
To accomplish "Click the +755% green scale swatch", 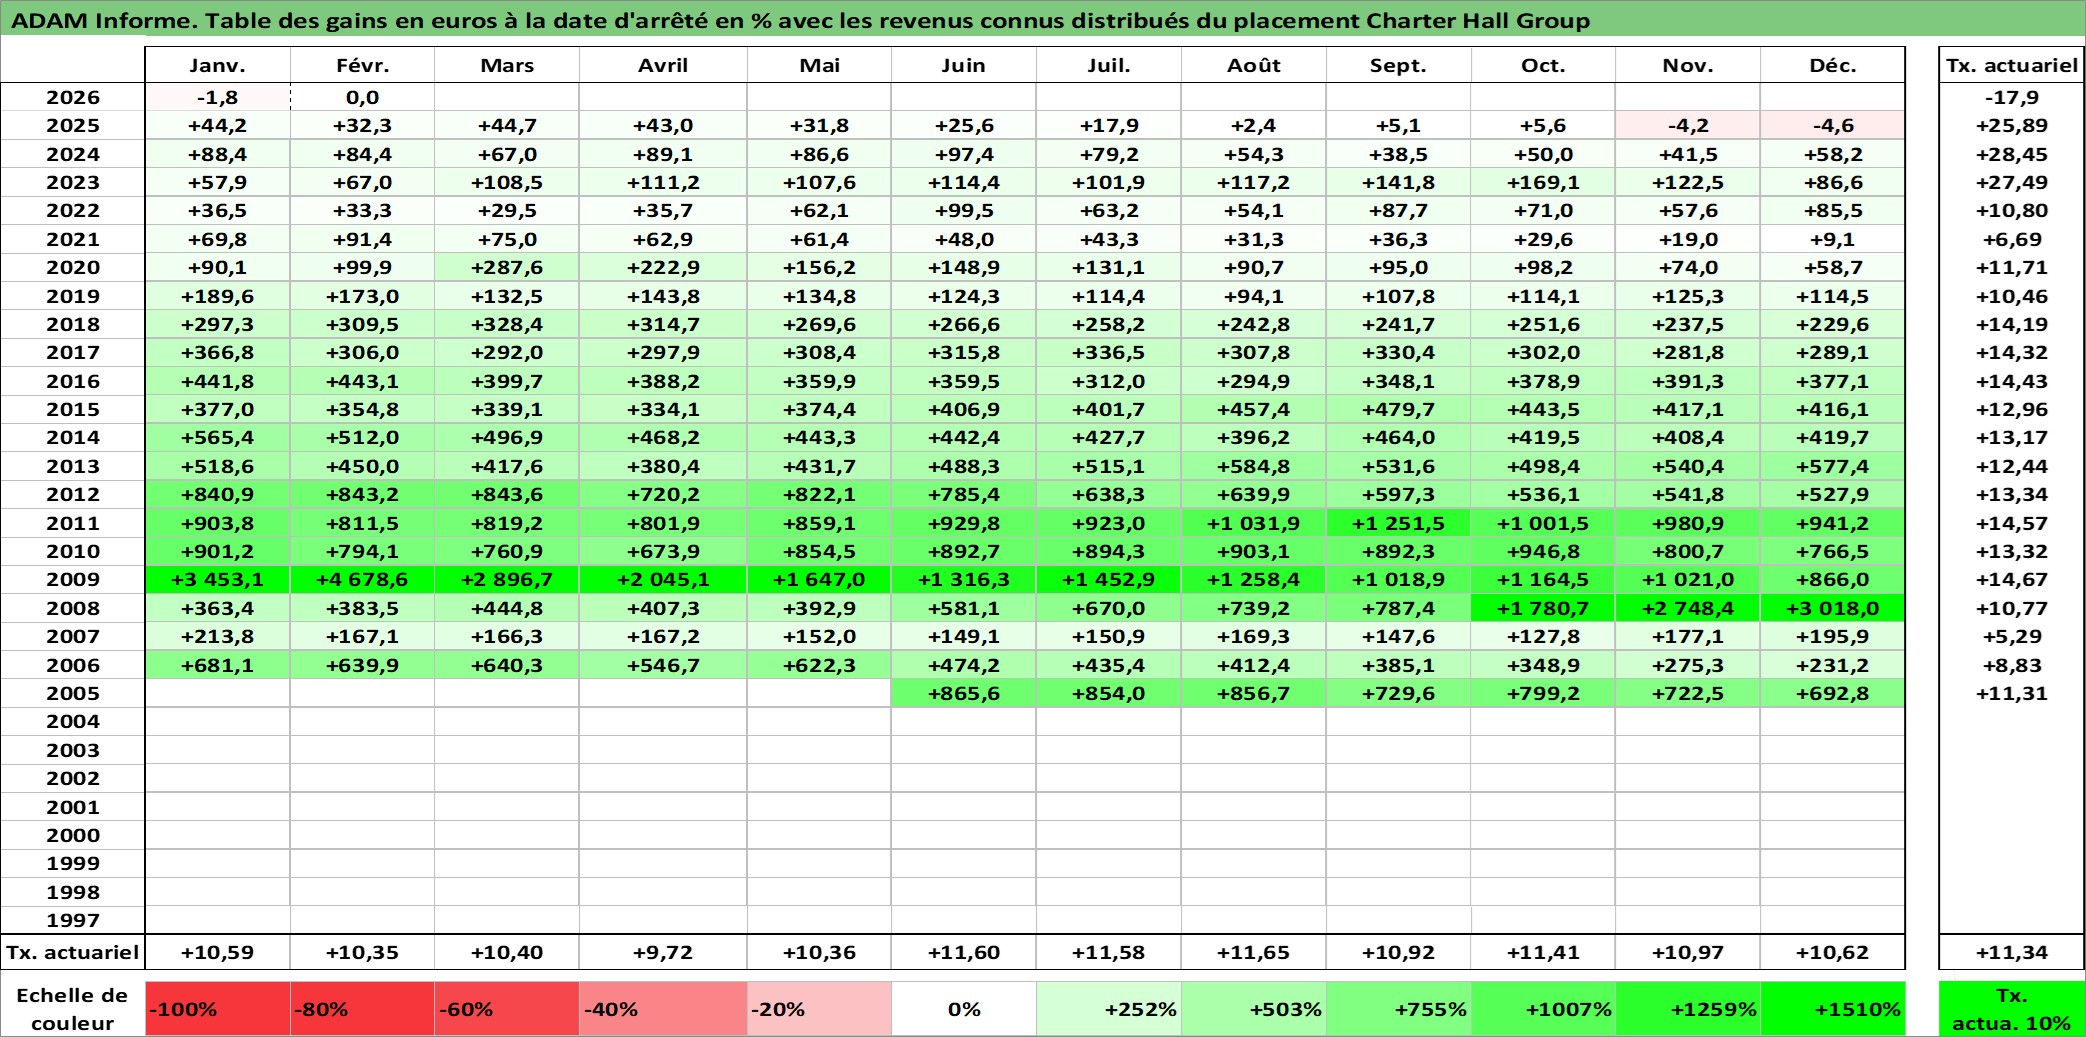I will [1398, 1009].
